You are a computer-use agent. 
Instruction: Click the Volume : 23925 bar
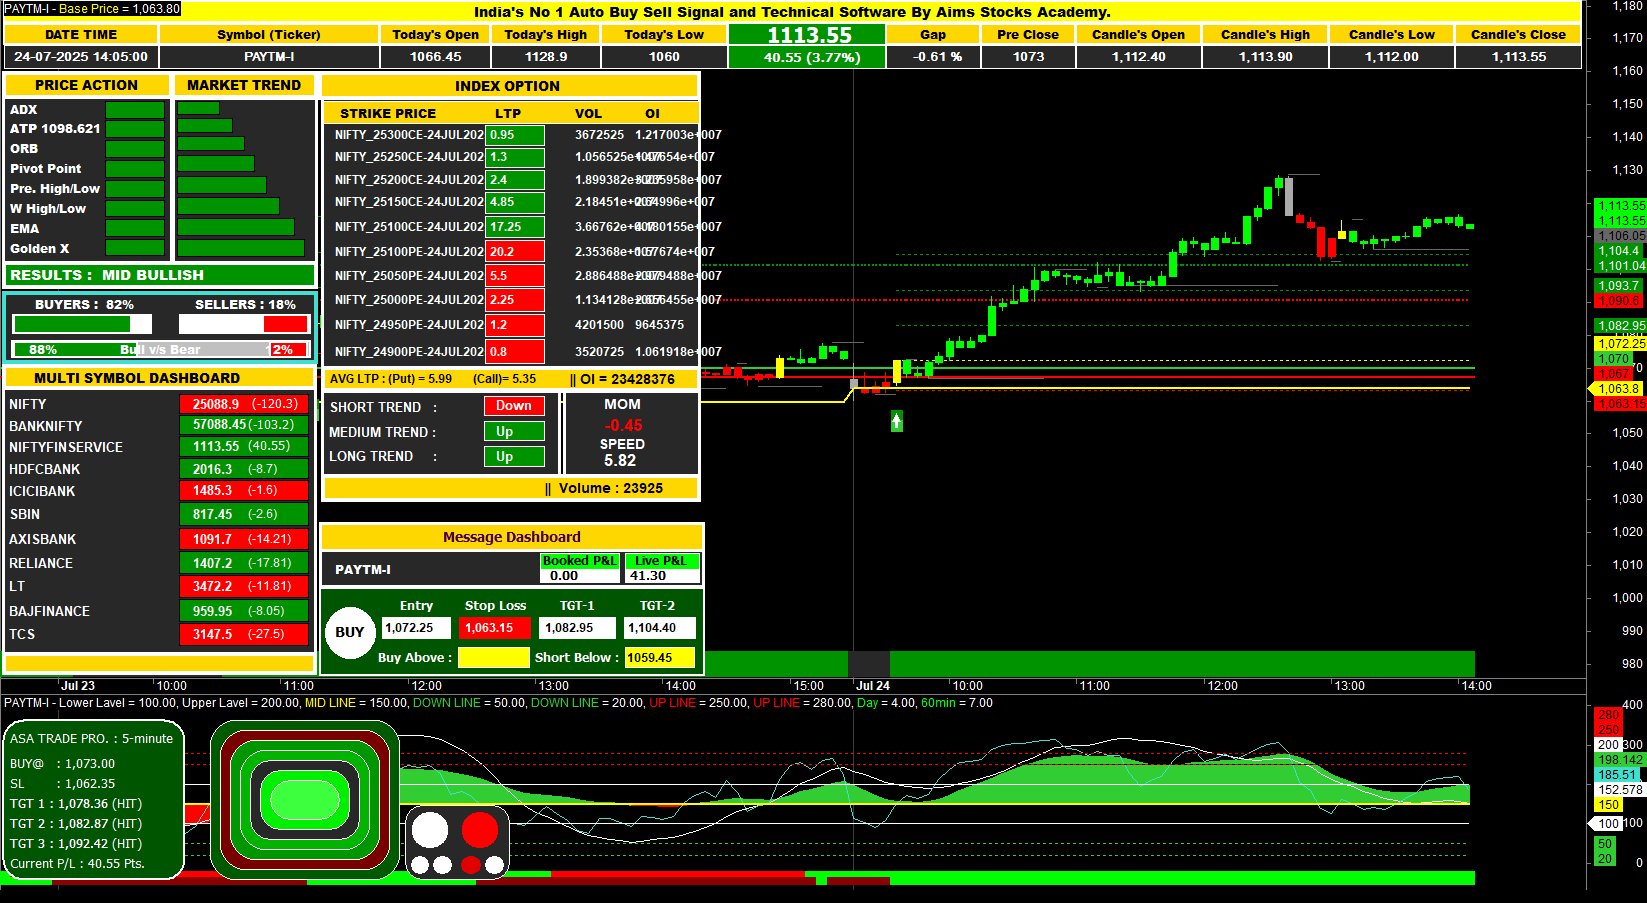[510, 488]
